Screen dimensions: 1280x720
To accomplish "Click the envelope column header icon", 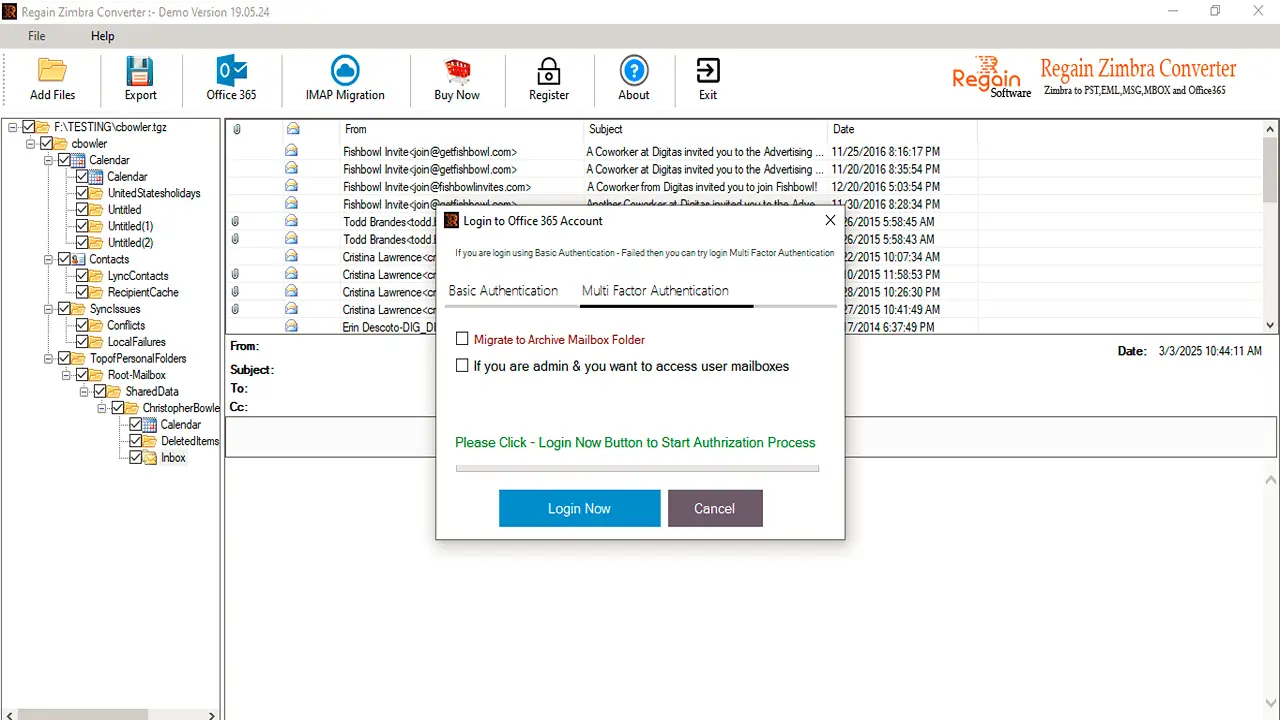I will [x=292, y=129].
